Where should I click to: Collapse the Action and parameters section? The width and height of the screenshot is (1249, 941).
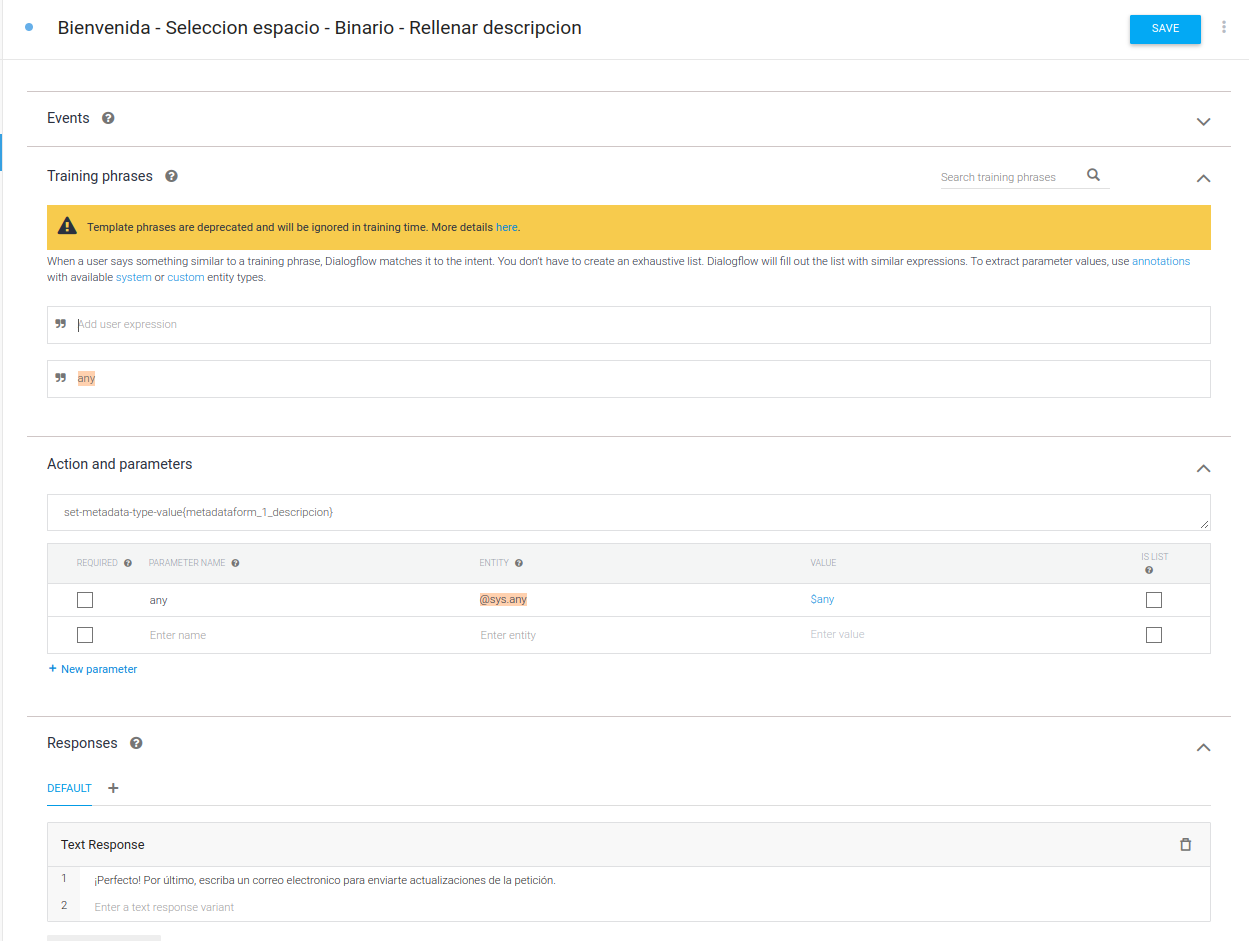tap(1203, 468)
